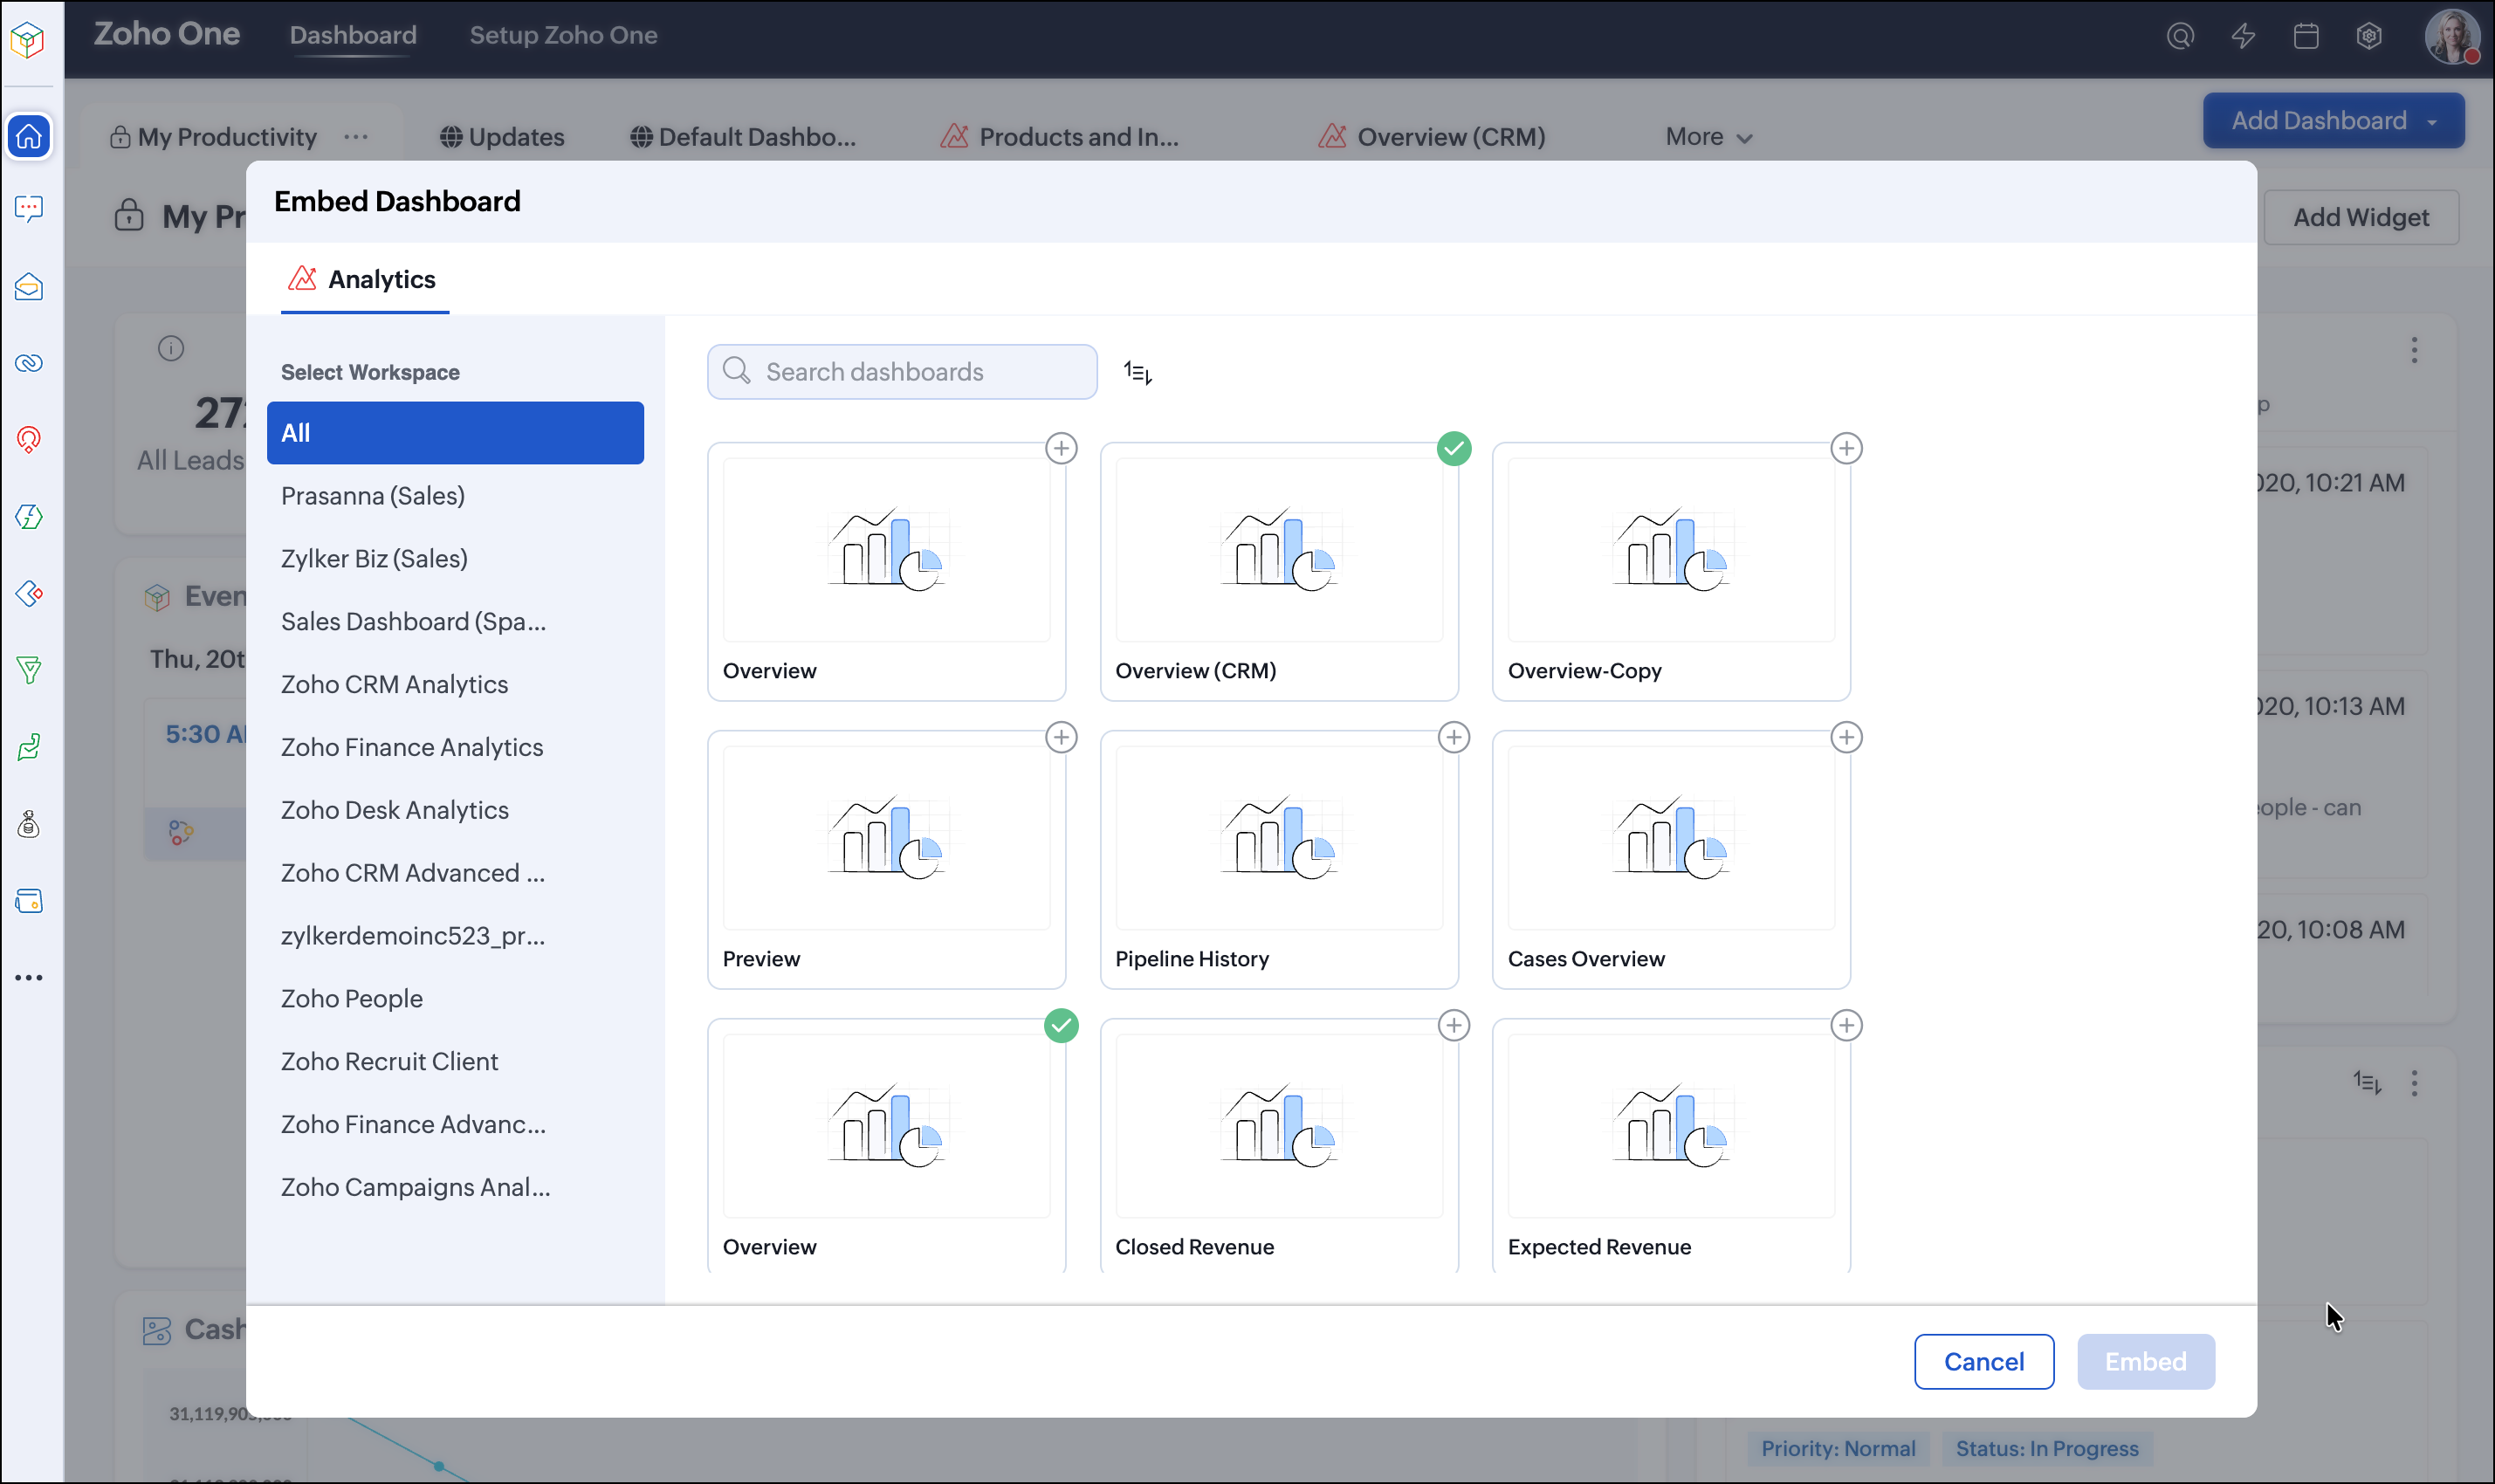This screenshot has height=1484, width=2495.
Task: Deselect the bottom Overview green checkmark
Action: point(1061,1025)
